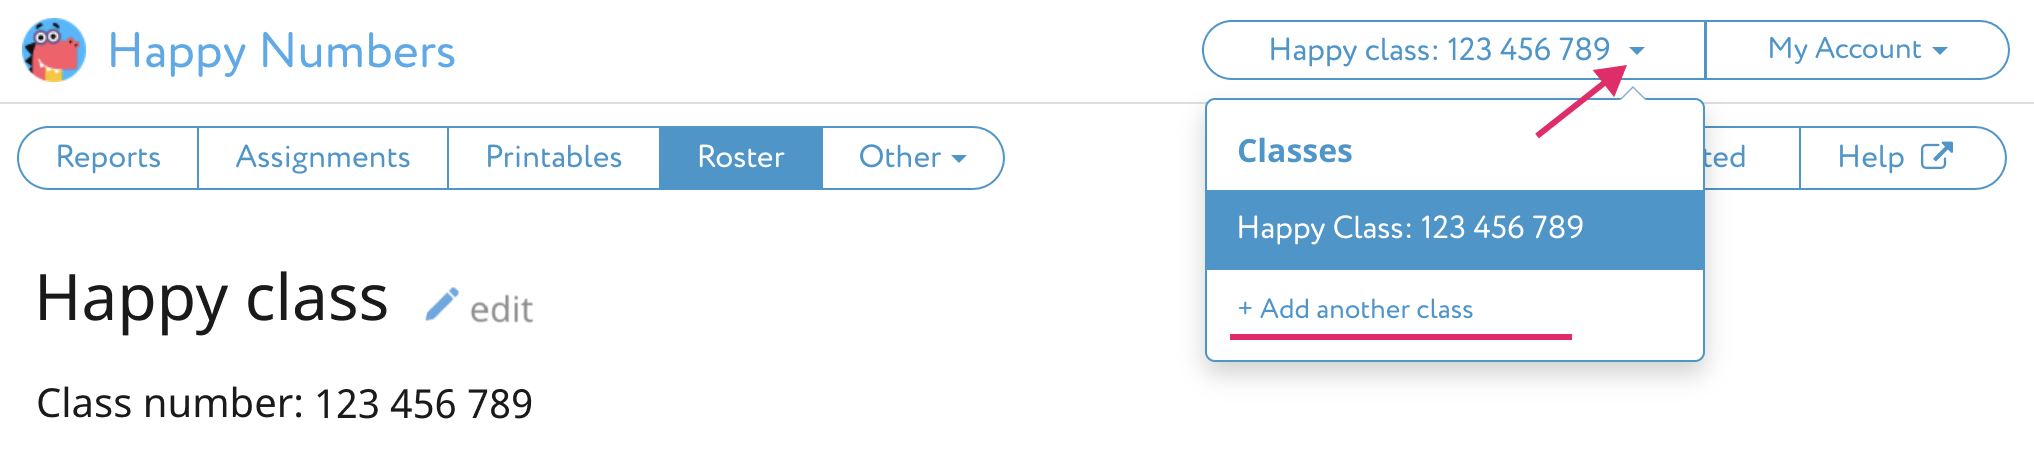Click the Add another class link
This screenshot has width=2034, height=452.
(1365, 309)
